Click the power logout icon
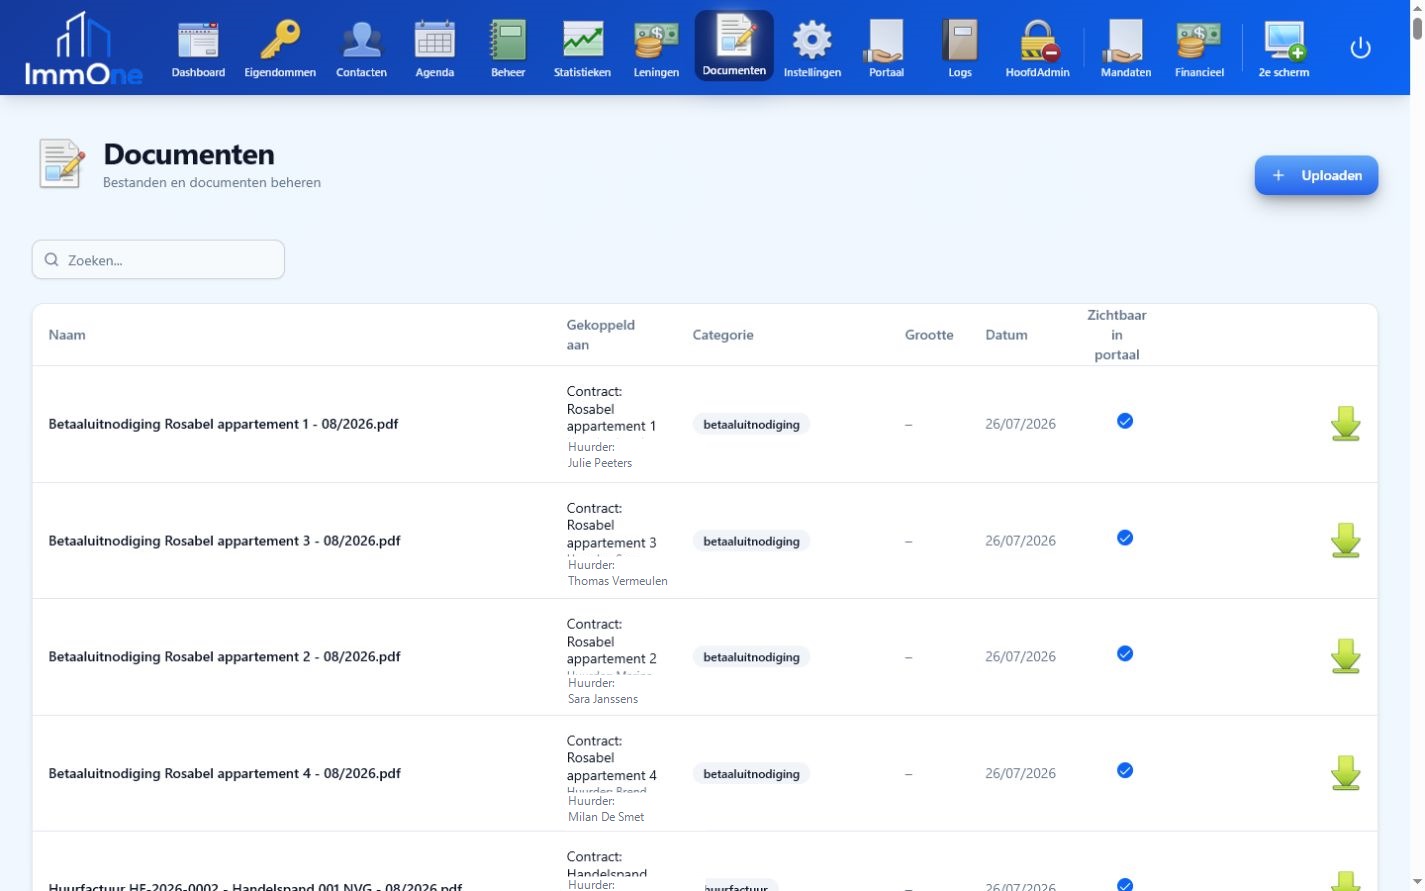The height and width of the screenshot is (891, 1425). pyautogui.click(x=1360, y=47)
